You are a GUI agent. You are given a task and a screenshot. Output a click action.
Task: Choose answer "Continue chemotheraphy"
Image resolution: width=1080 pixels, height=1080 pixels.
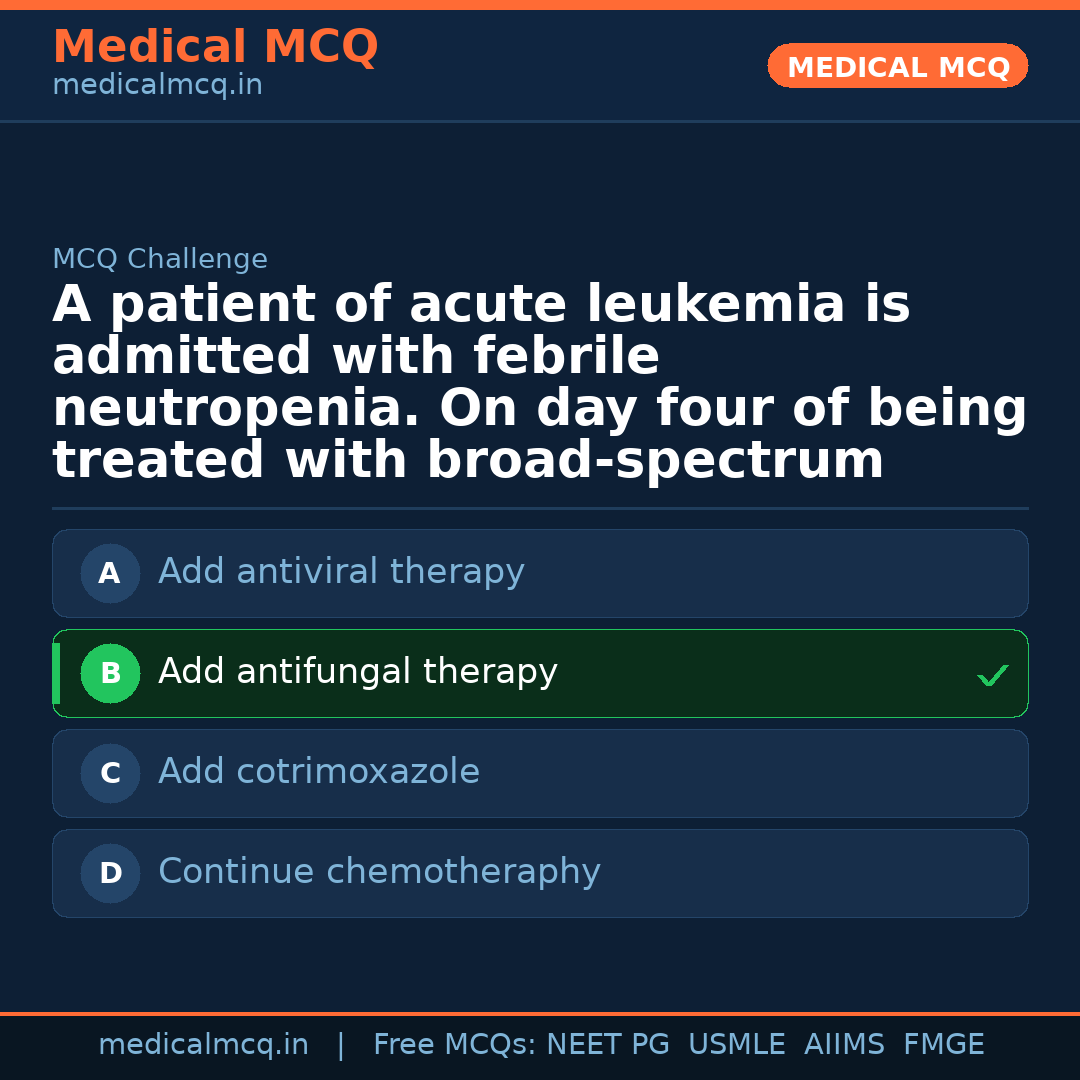[379, 872]
